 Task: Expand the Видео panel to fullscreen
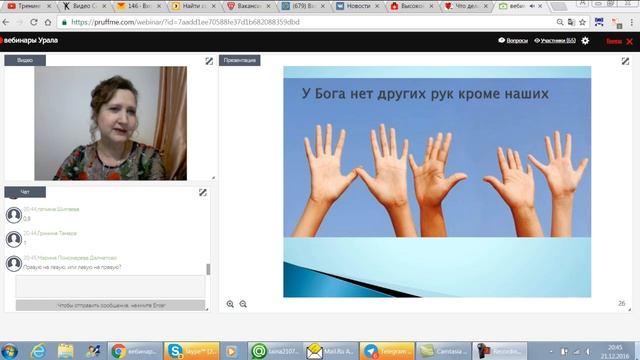click(x=209, y=61)
